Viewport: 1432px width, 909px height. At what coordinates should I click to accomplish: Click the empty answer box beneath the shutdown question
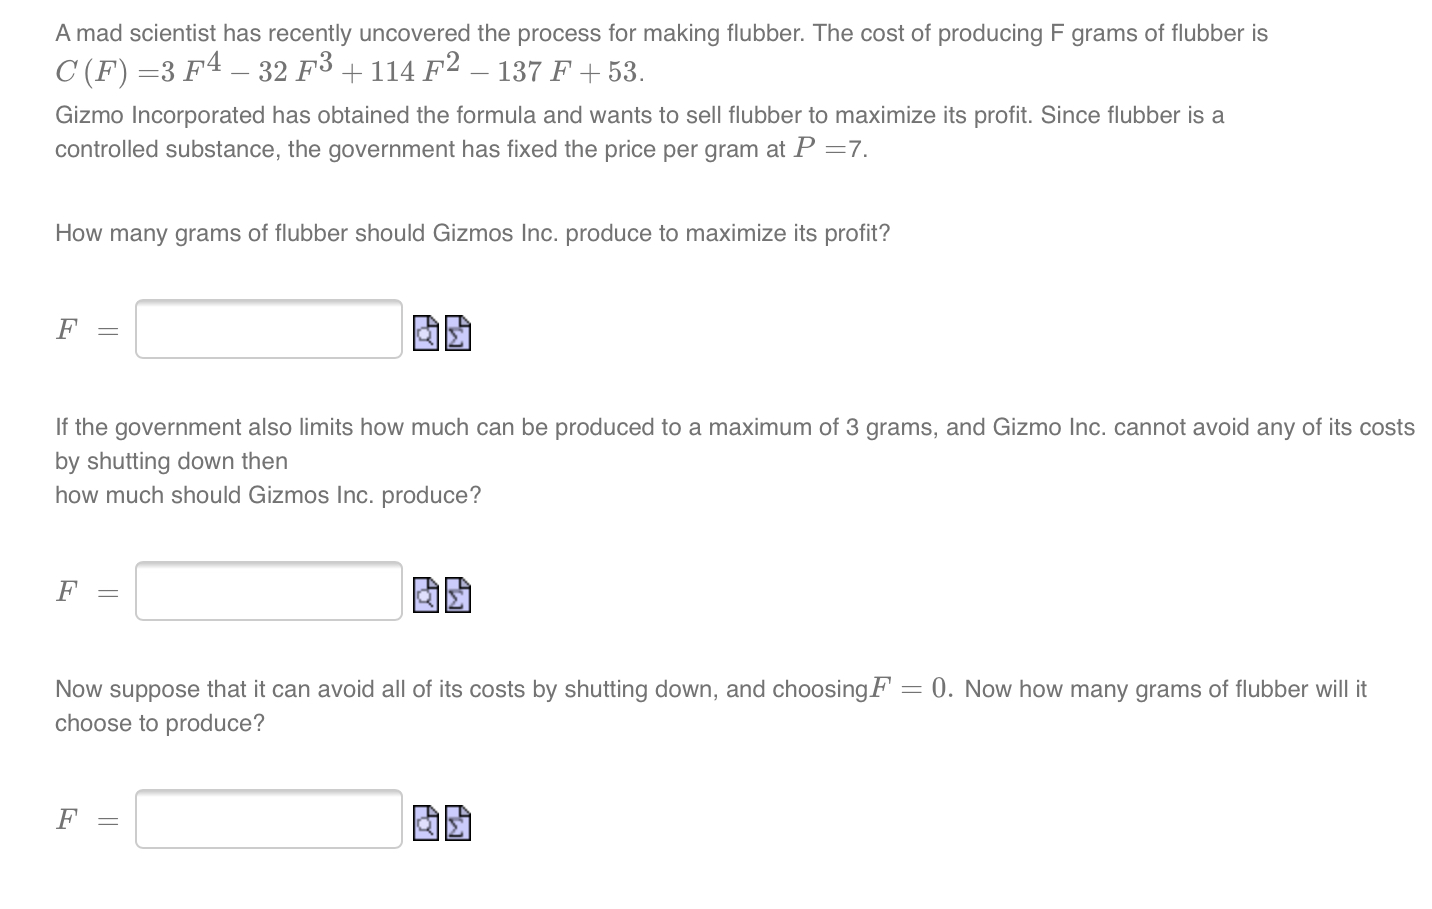[268, 818]
